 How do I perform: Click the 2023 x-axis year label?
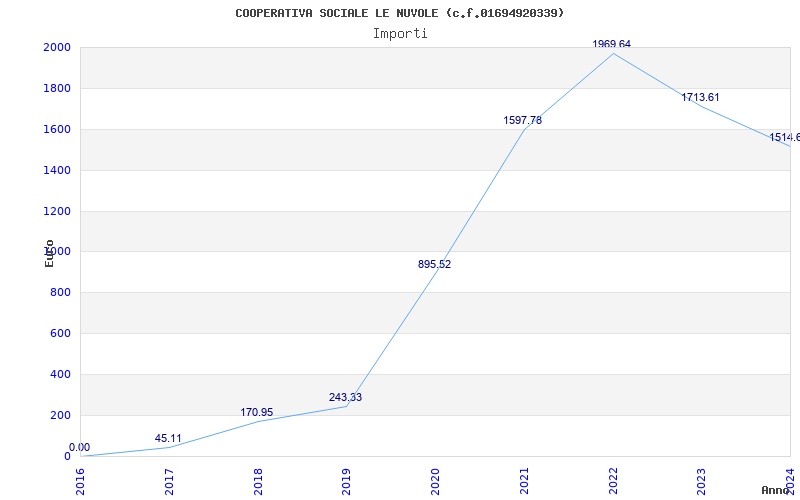pos(702,482)
